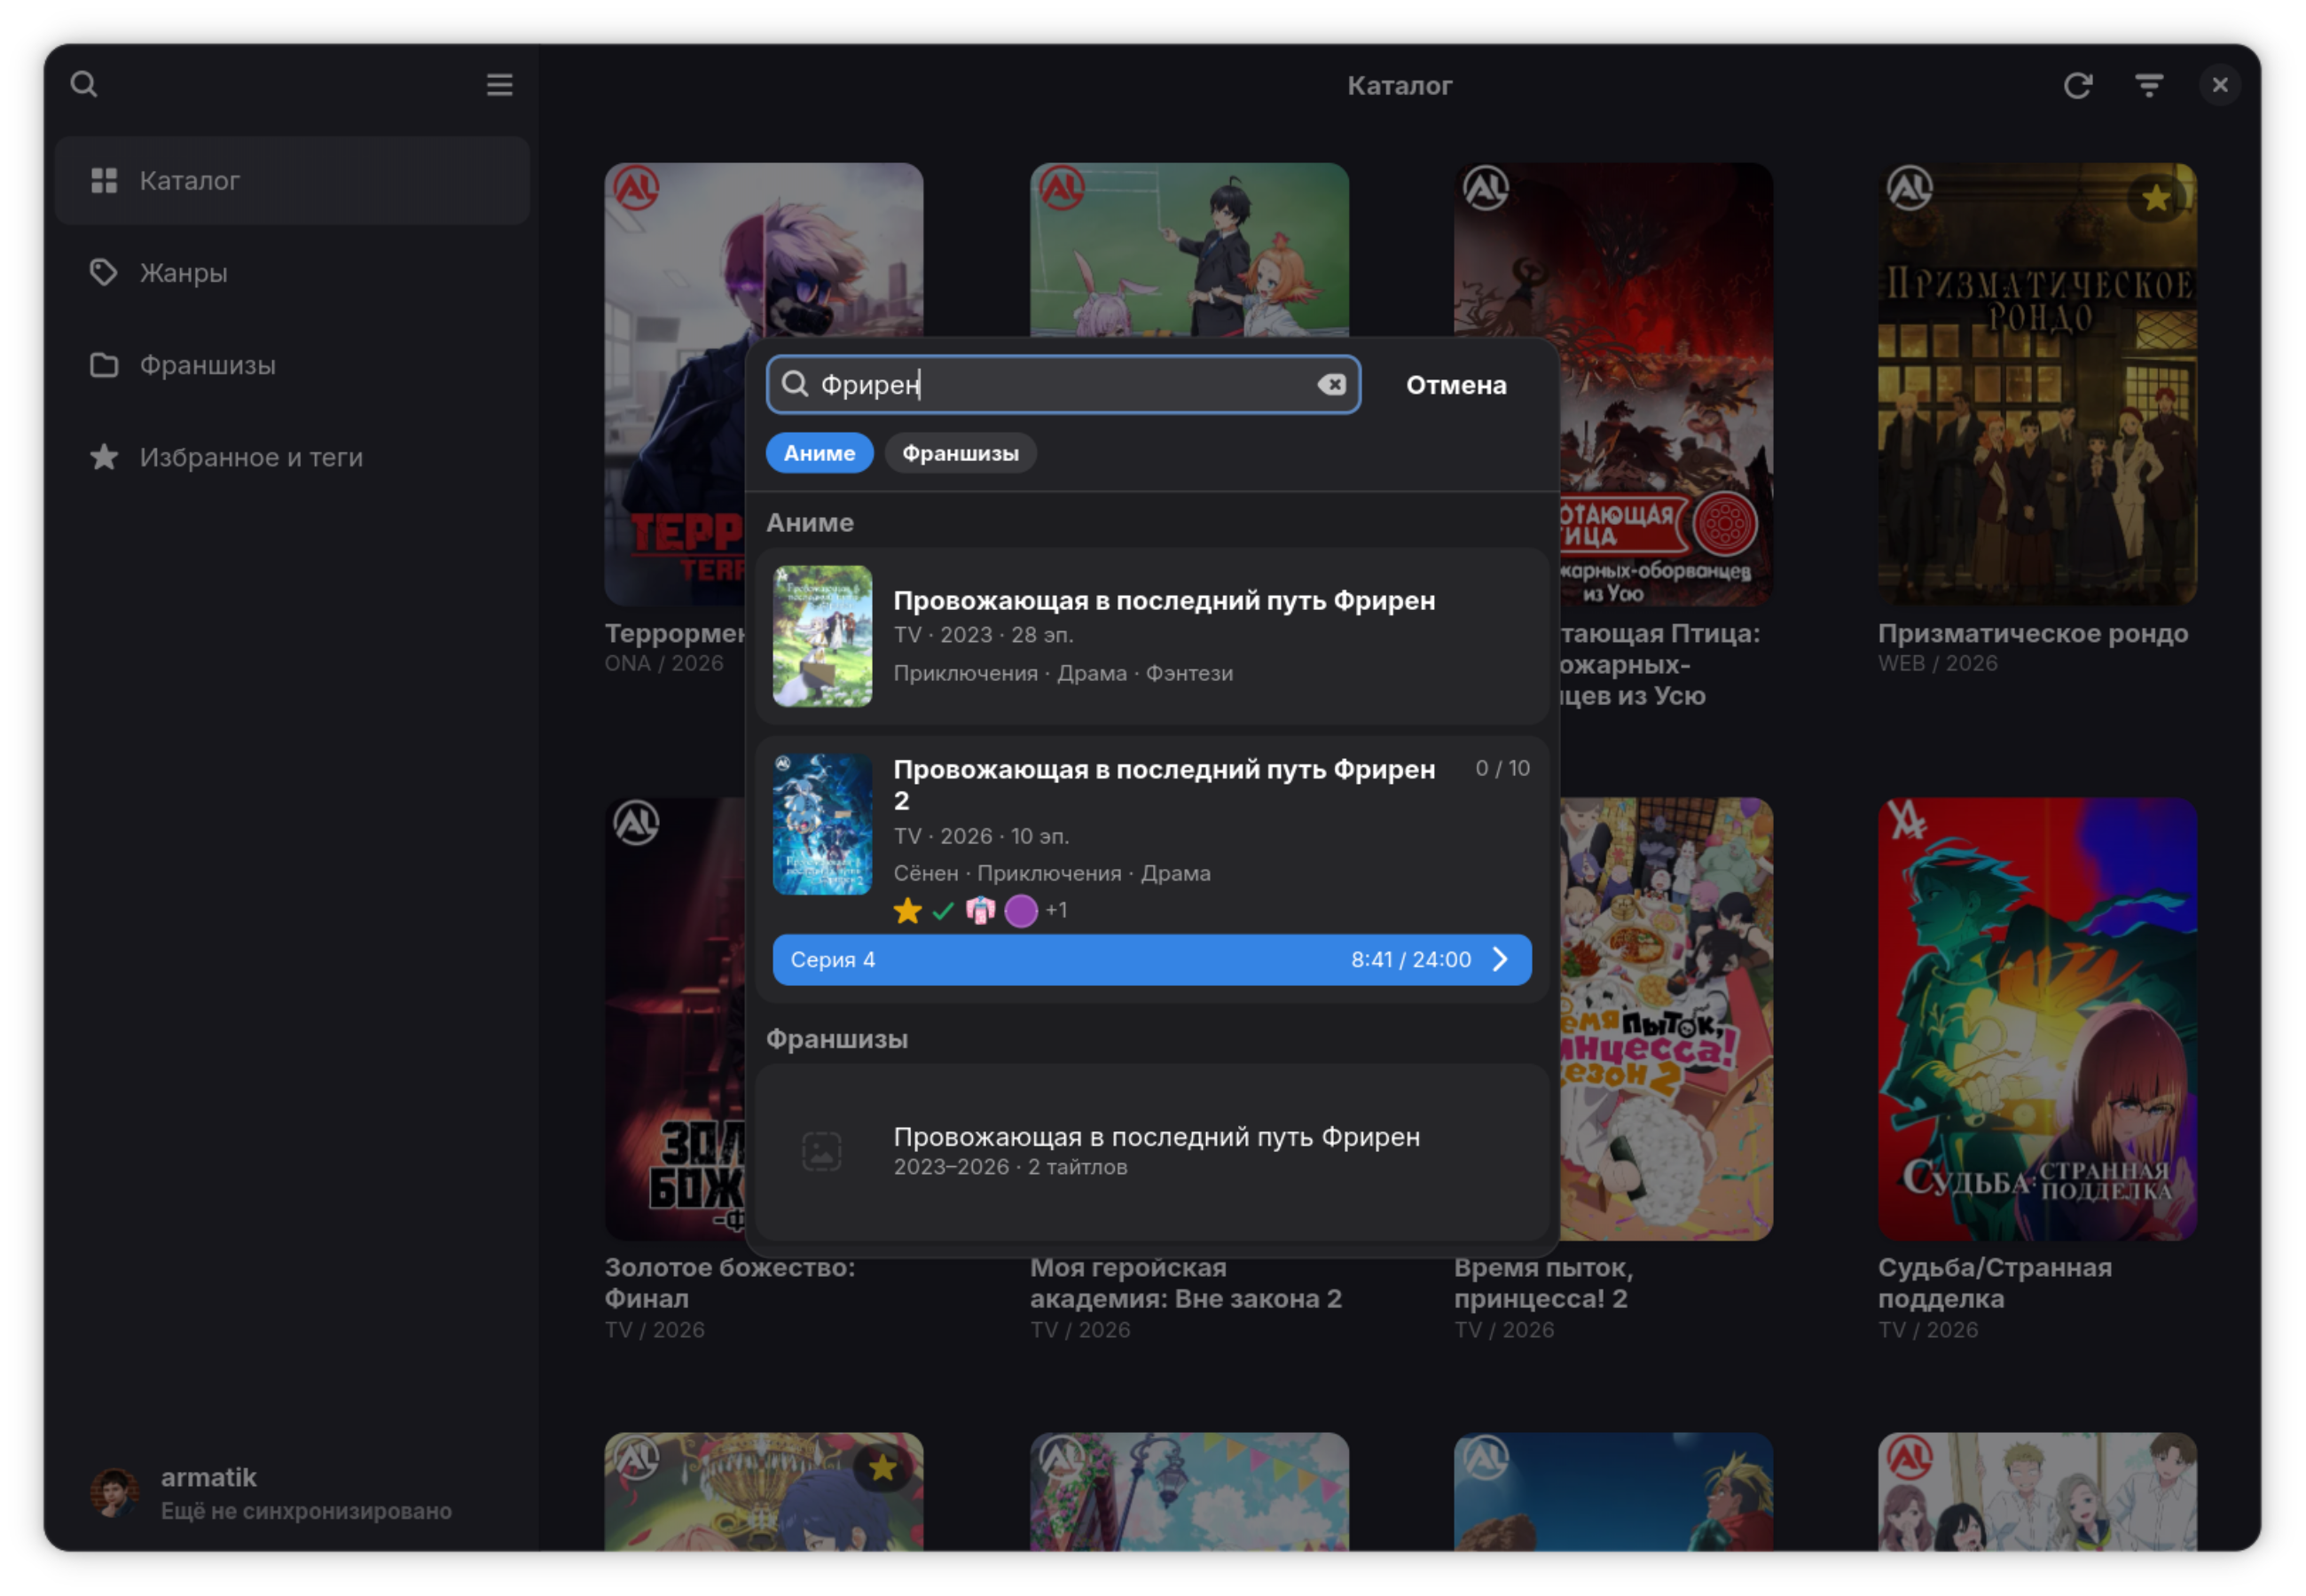Click the 'TV · 2023 · 28 эп.' line
The height and width of the screenshot is (1596, 2306).
[983, 635]
